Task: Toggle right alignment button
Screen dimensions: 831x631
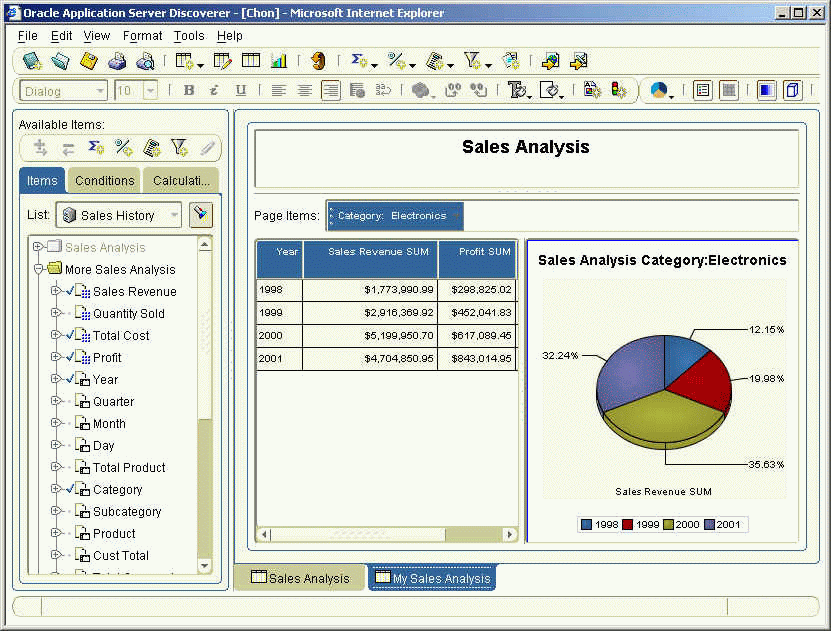Action: (x=331, y=91)
